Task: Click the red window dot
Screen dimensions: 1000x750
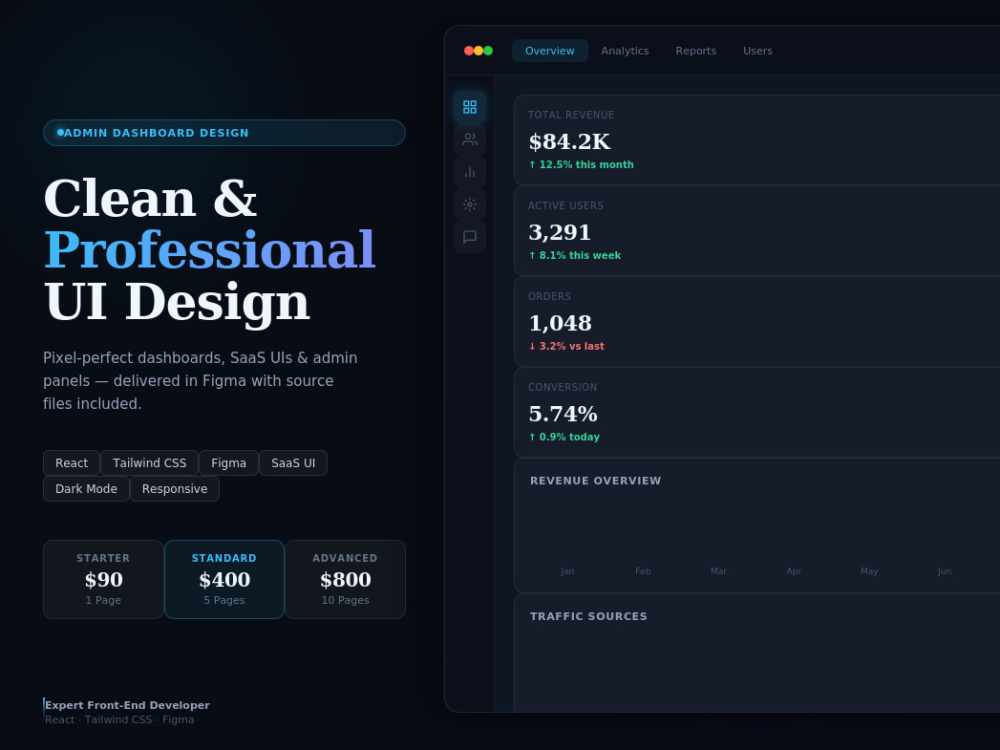Action: [469, 50]
